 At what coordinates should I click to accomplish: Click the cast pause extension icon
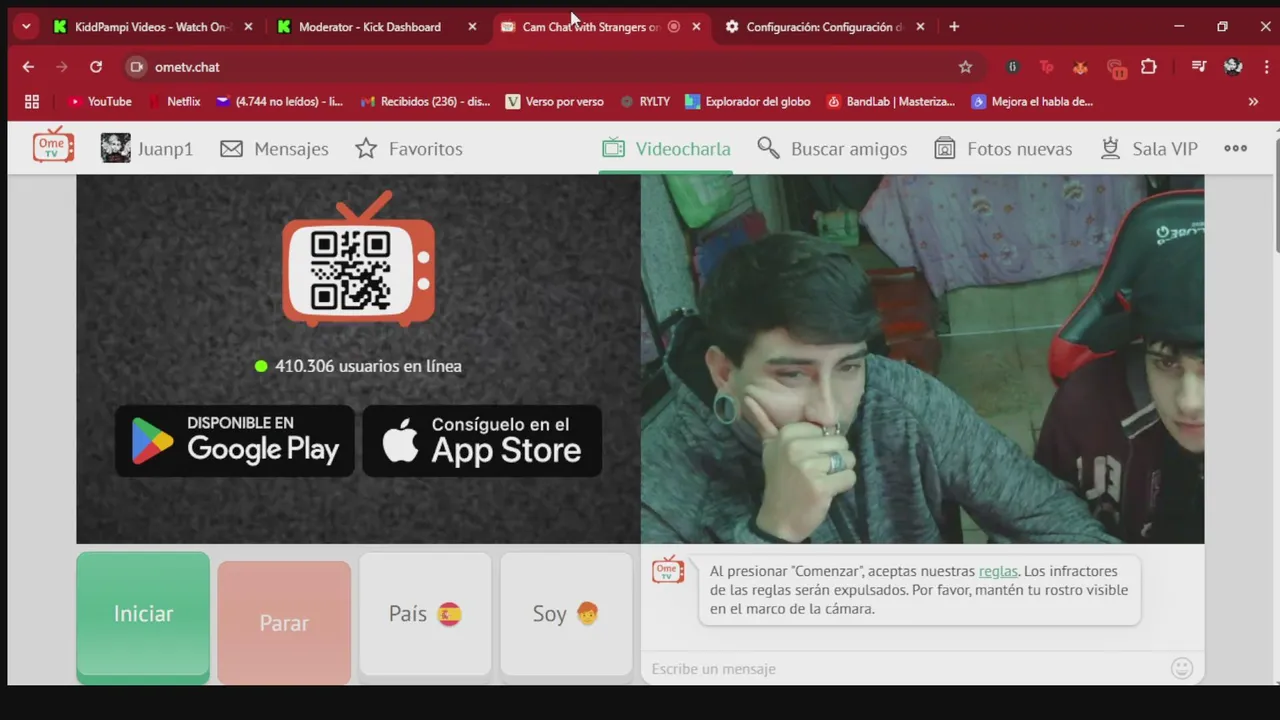click(x=1116, y=68)
